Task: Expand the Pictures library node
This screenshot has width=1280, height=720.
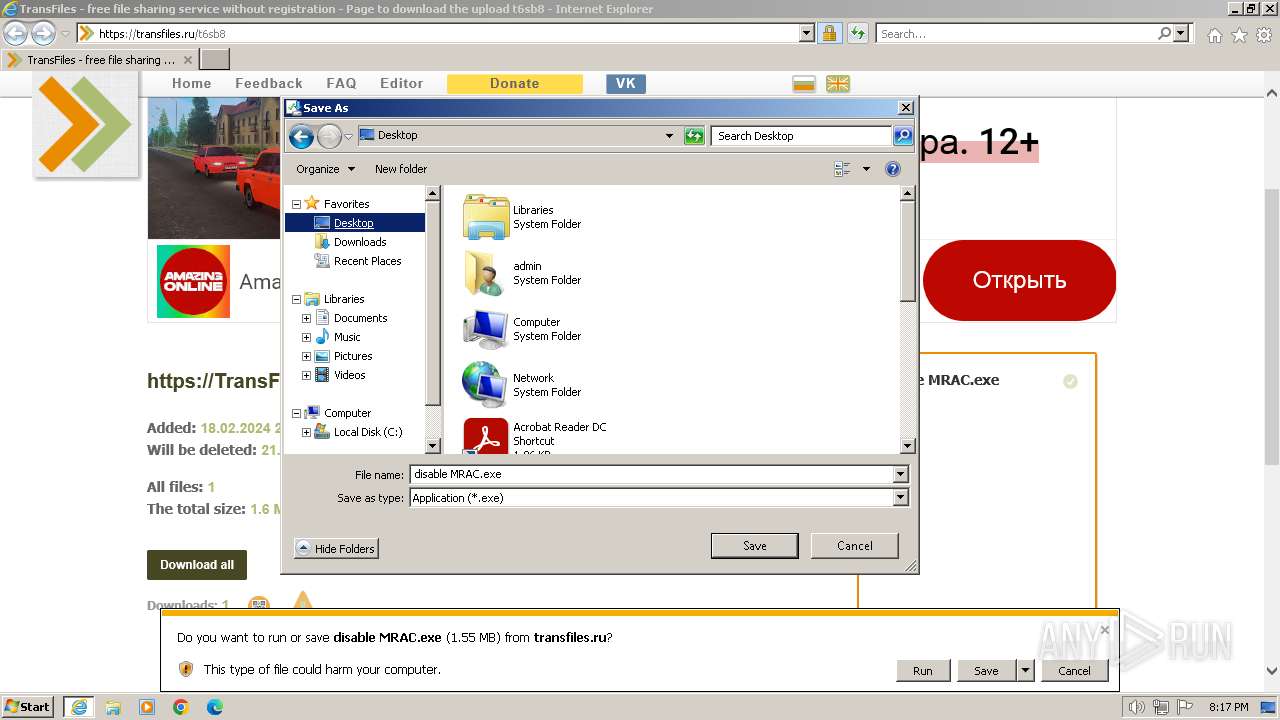Action: 306,356
